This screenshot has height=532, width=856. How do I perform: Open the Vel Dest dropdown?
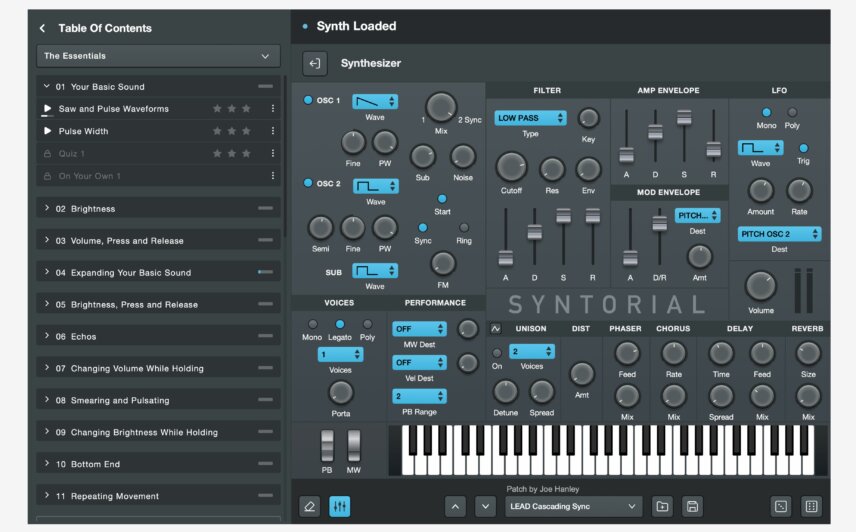419,362
